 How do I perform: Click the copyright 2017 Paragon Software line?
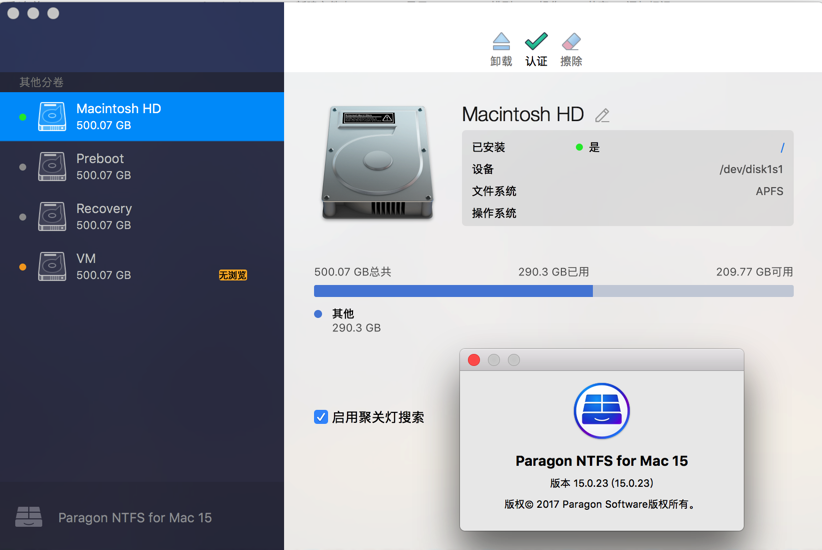click(601, 504)
